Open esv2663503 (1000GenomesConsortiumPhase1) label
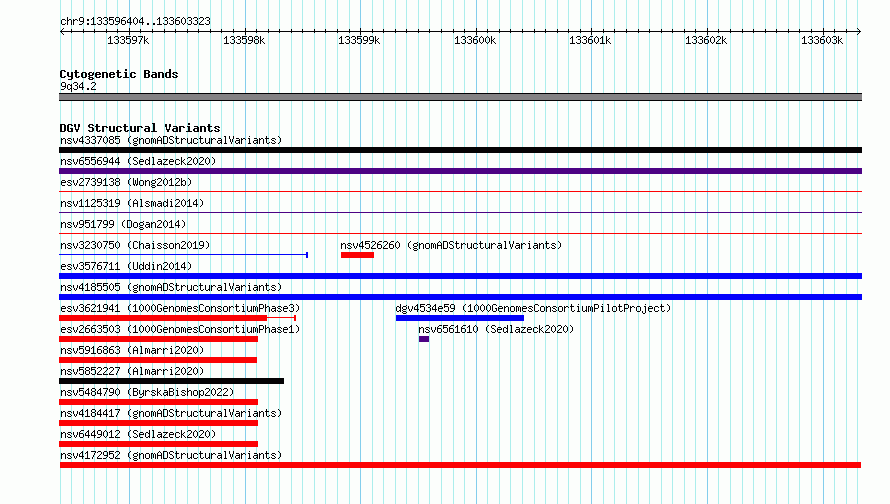890x504 pixels. tap(180, 329)
